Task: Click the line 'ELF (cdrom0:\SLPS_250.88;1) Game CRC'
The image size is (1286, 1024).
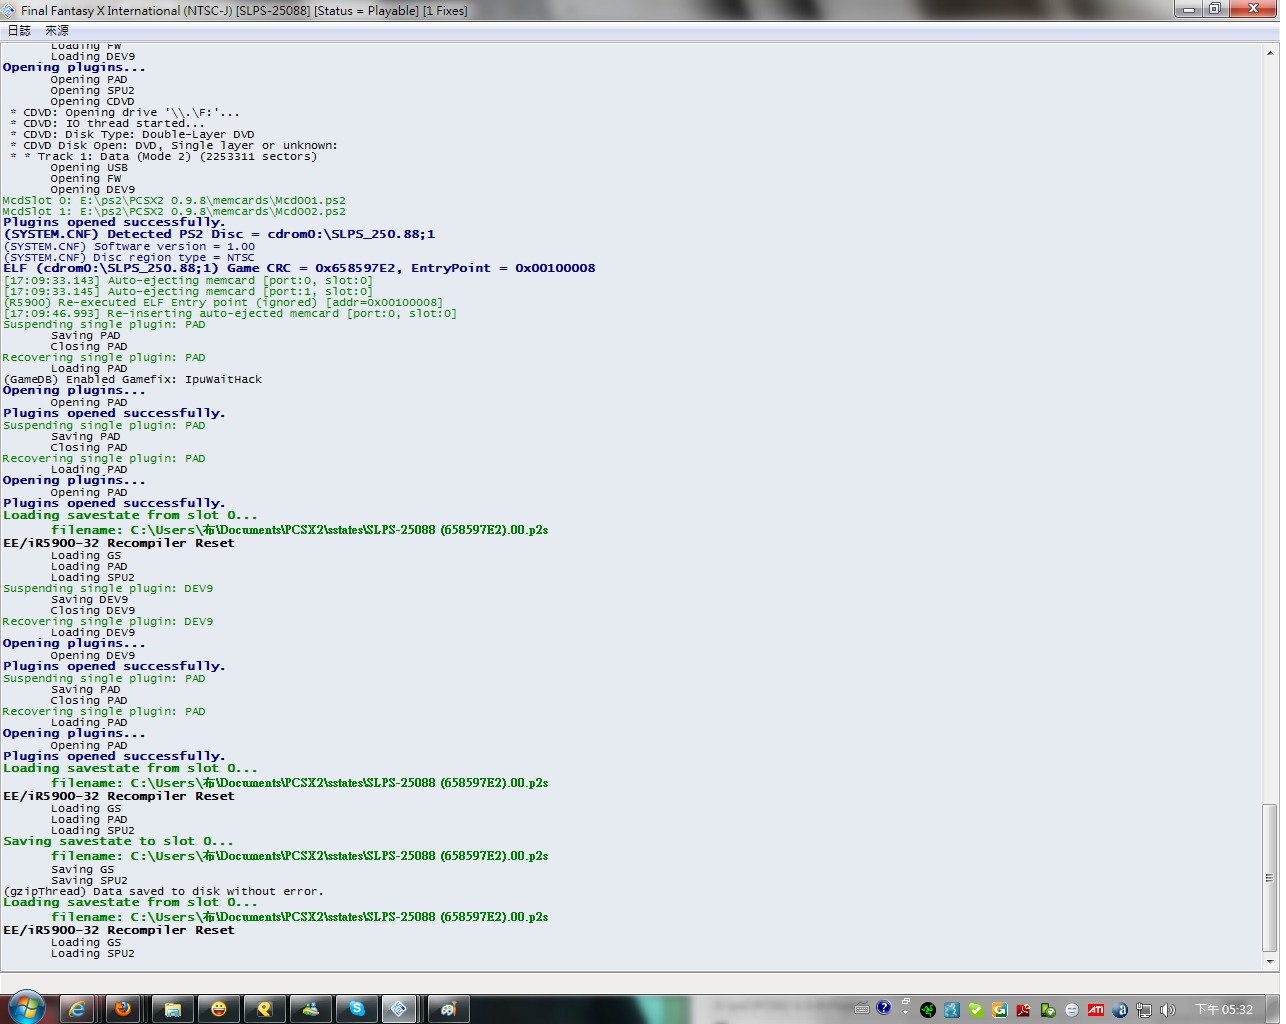Action: coord(299,268)
